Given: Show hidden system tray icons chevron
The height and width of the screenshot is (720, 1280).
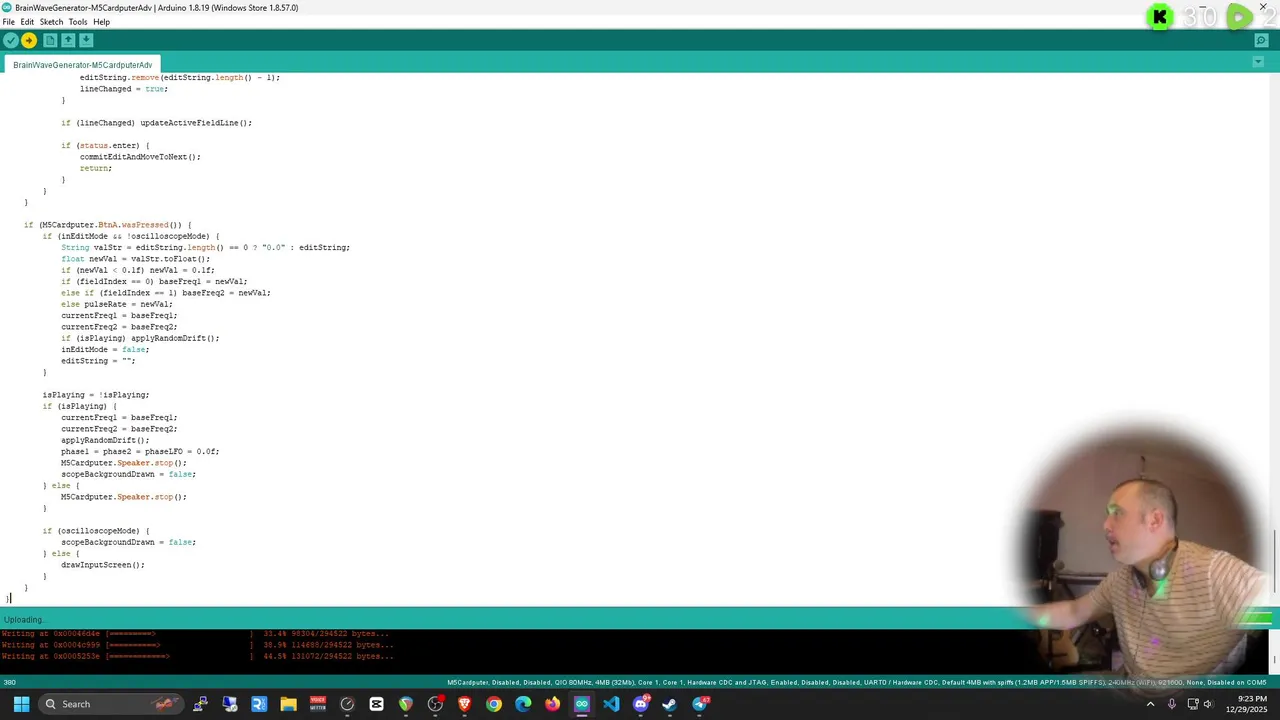Looking at the screenshot, I should coord(1150,704).
